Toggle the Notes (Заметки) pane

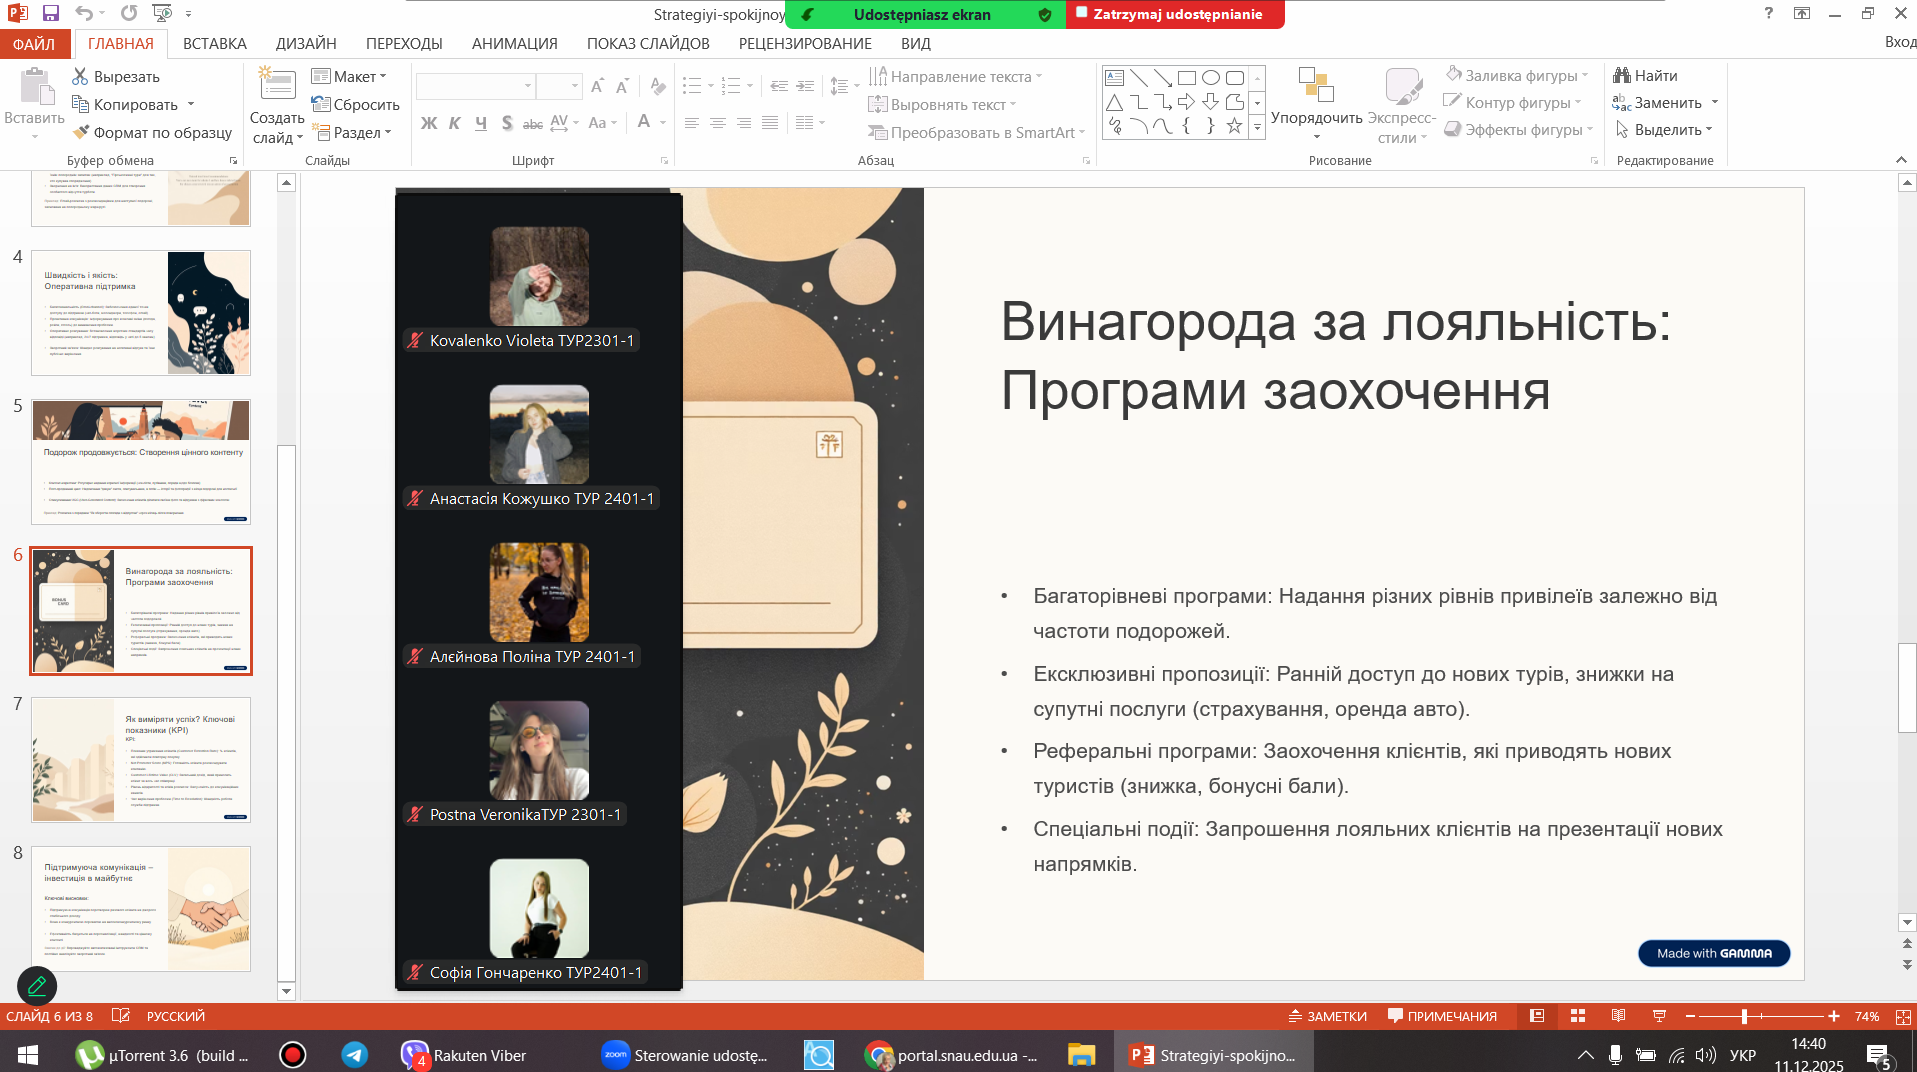click(1327, 1016)
